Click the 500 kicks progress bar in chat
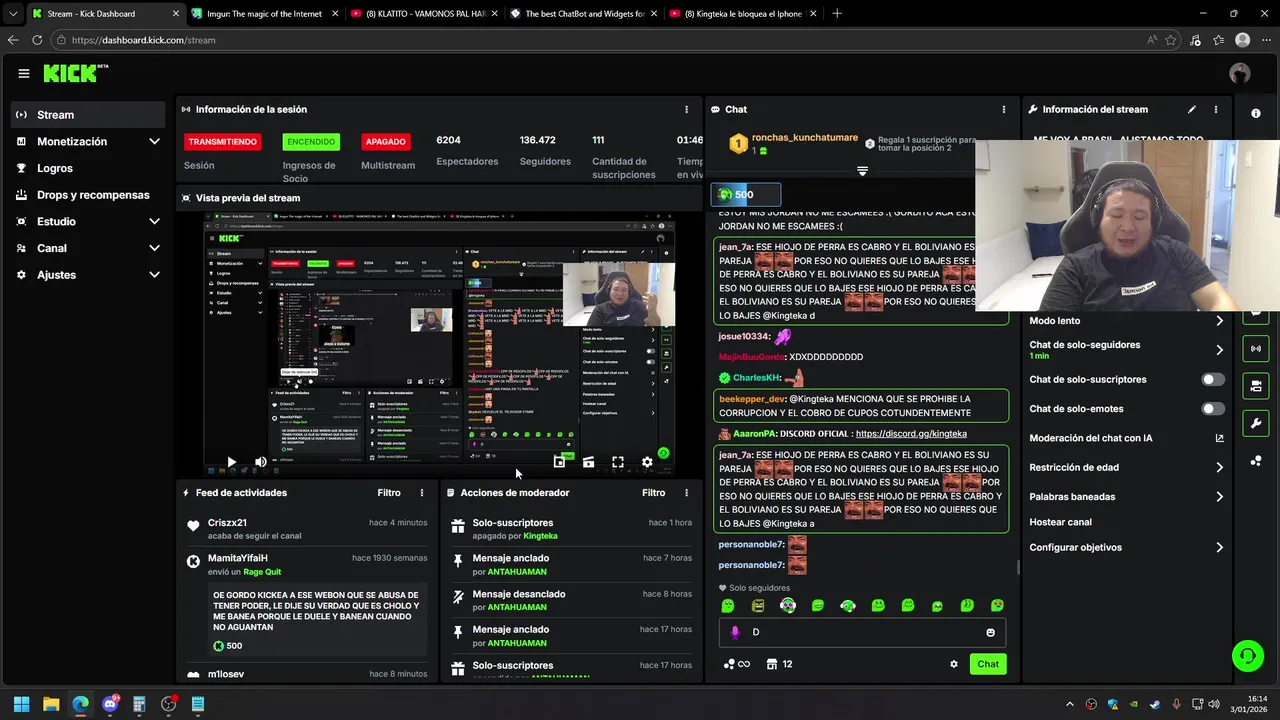Image resolution: width=1280 pixels, height=720 pixels. [x=746, y=195]
